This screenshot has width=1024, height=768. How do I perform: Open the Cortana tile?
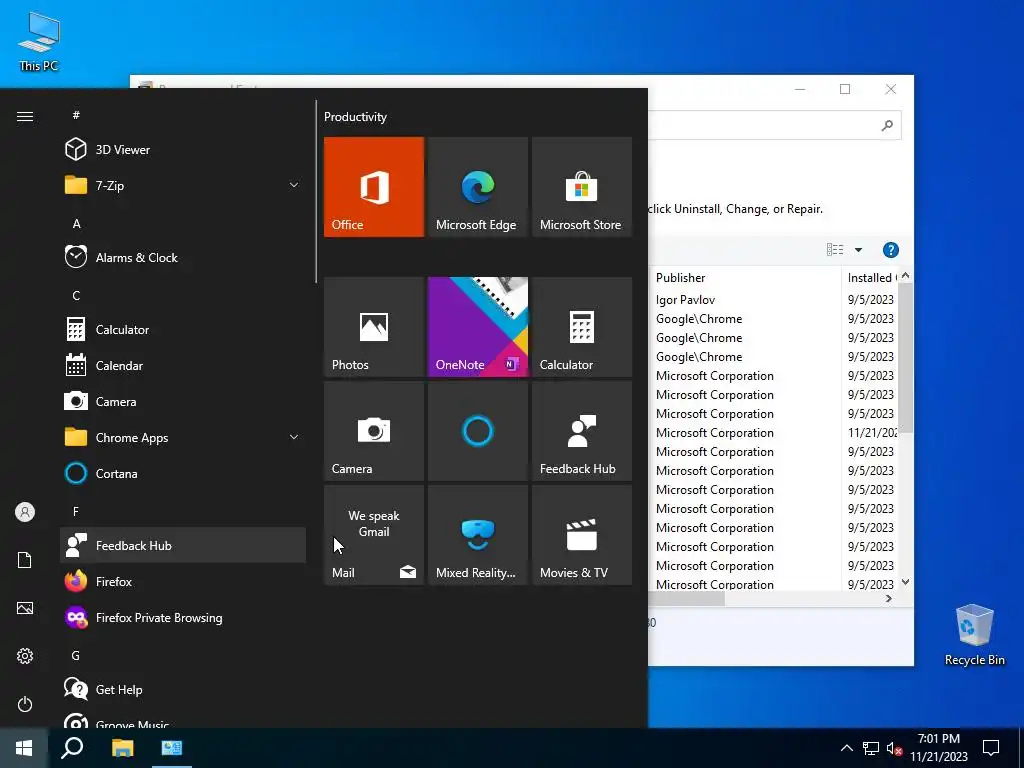point(477,431)
